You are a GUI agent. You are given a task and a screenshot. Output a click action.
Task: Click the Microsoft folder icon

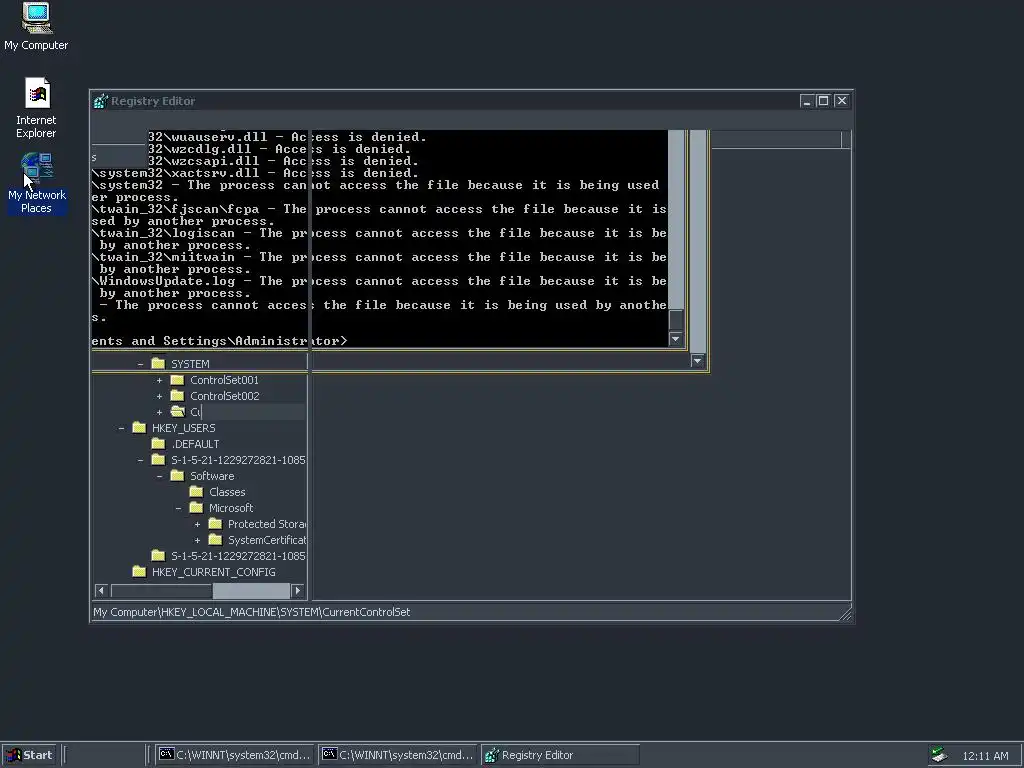point(196,507)
